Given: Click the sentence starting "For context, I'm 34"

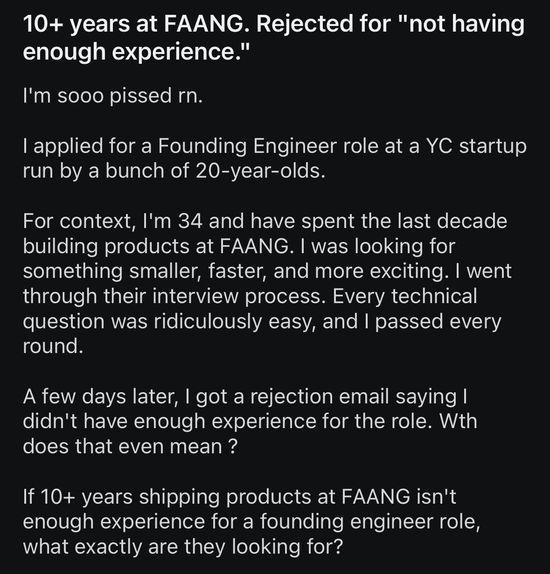Looking at the screenshot, I should coord(265,234).
